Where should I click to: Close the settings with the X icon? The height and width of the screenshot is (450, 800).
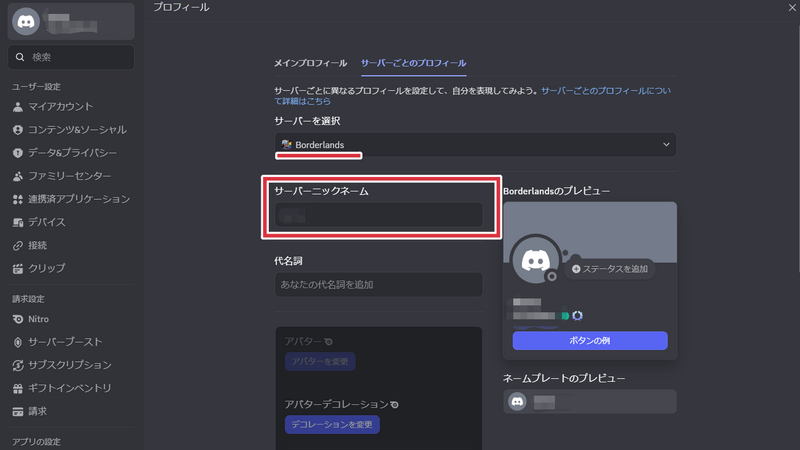pos(792,7)
